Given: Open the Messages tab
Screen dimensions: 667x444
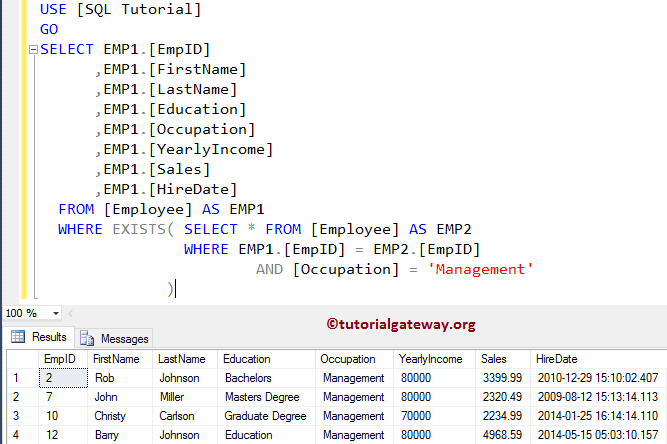Looking at the screenshot, I should coord(115,338).
